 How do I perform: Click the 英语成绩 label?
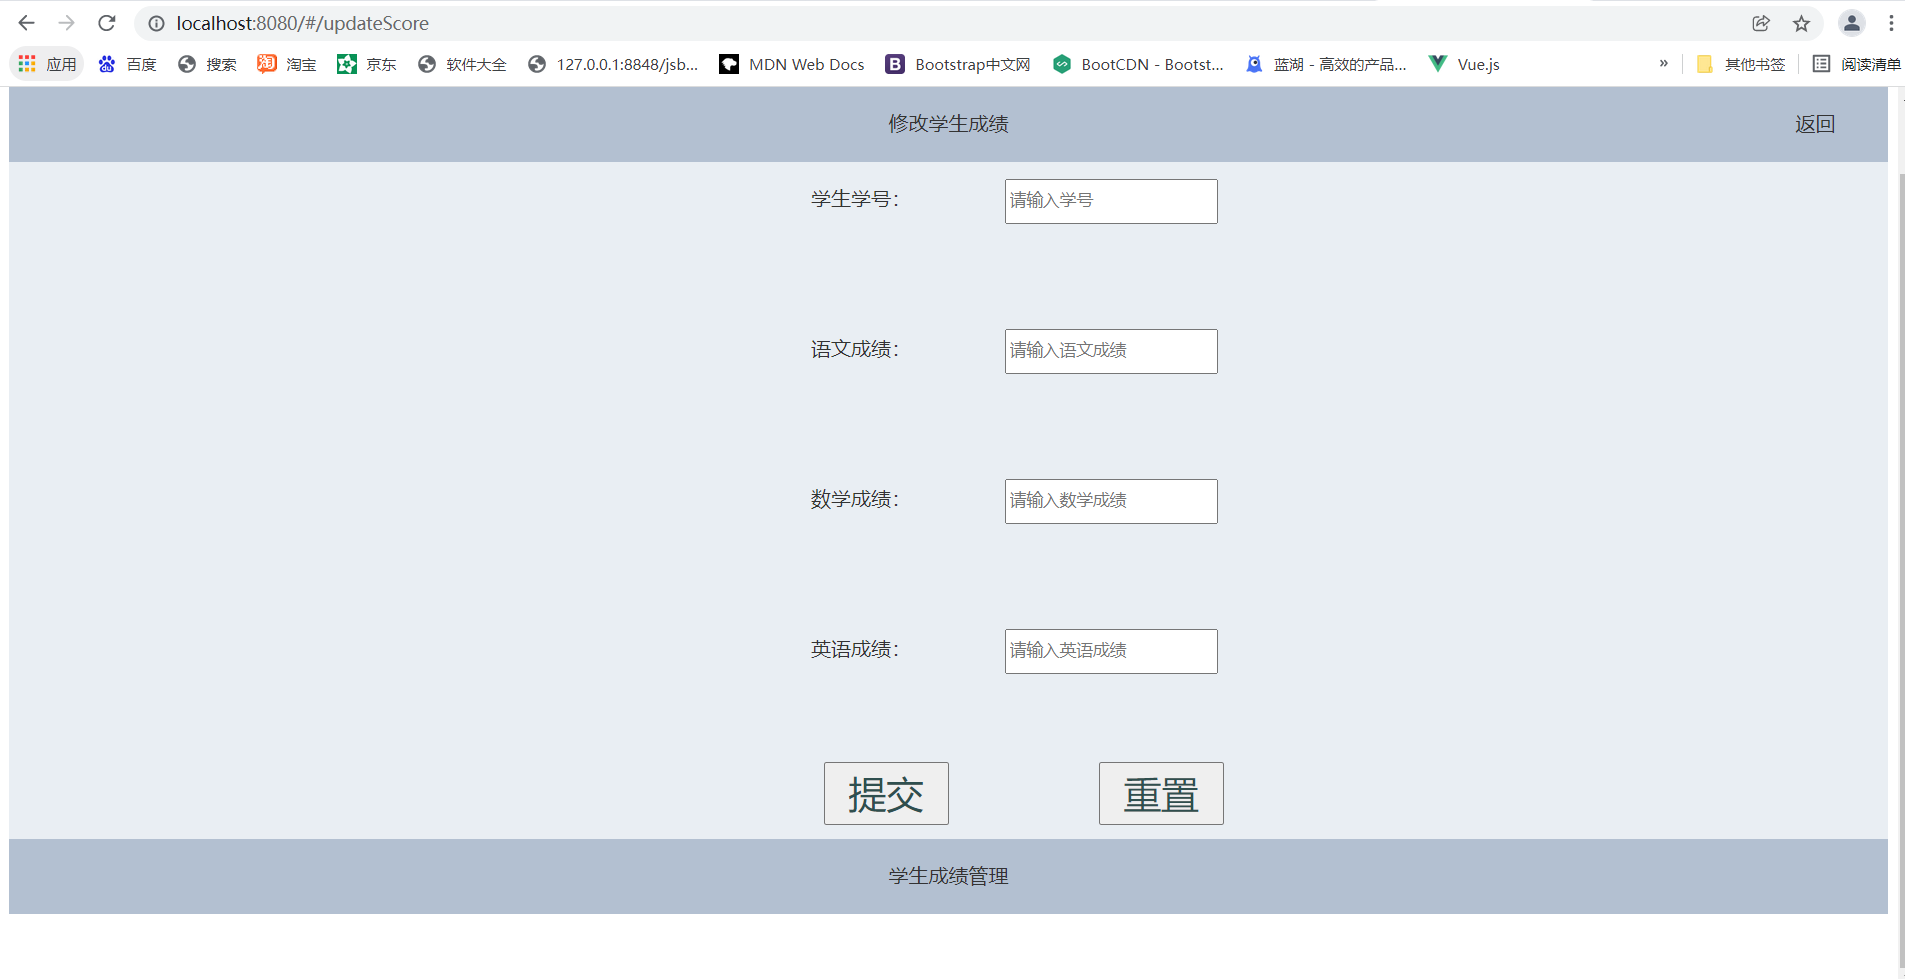coord(855,649)
